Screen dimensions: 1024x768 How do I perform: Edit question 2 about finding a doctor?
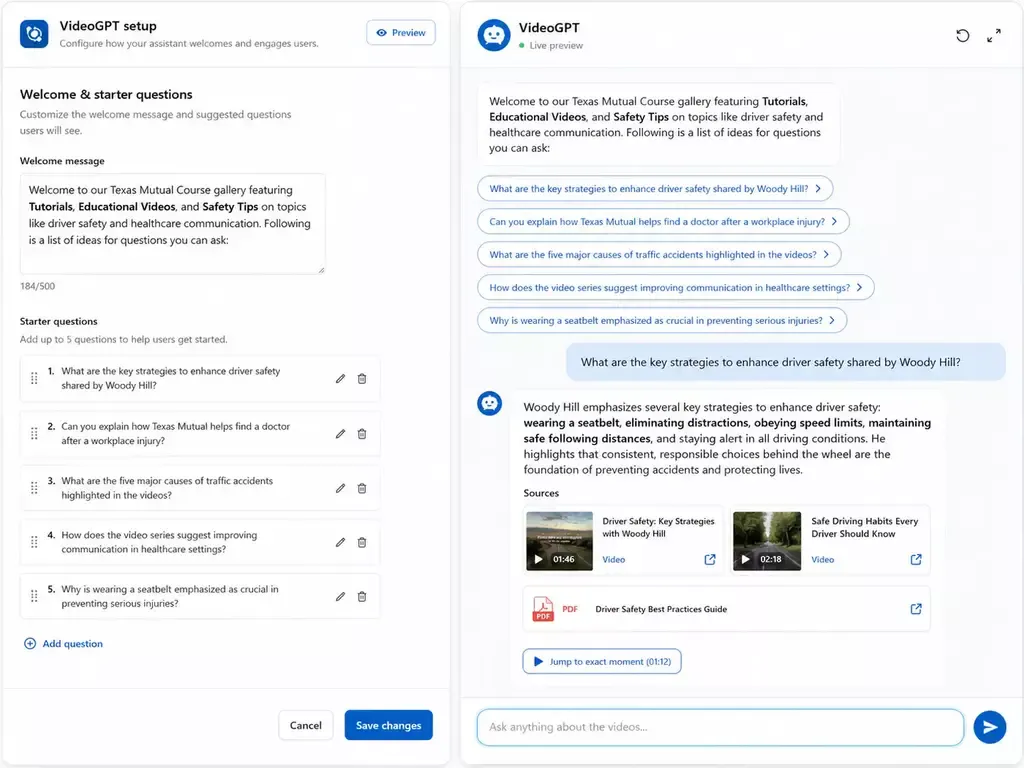point(340,434)
